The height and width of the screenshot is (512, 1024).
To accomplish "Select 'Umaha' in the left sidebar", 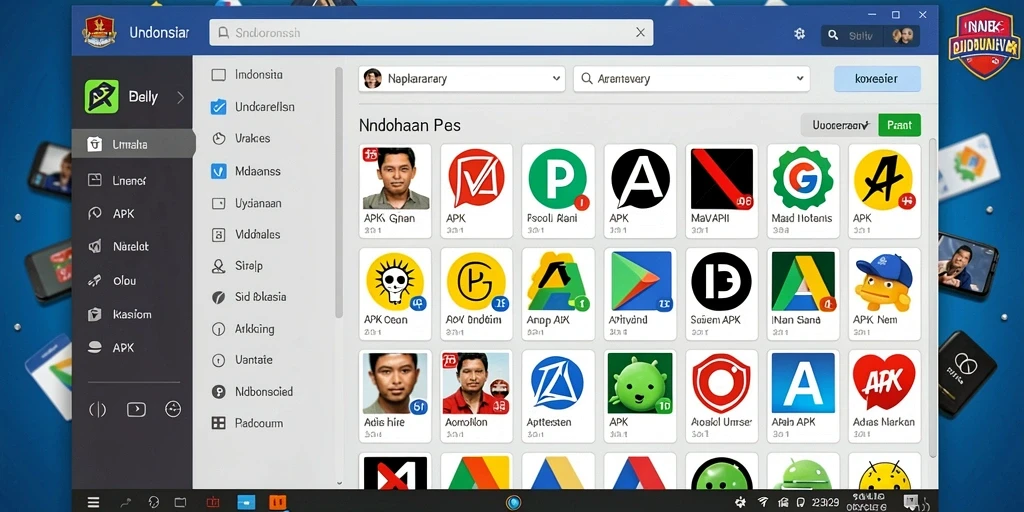I will pyautogui.click(x=133, y=144).
